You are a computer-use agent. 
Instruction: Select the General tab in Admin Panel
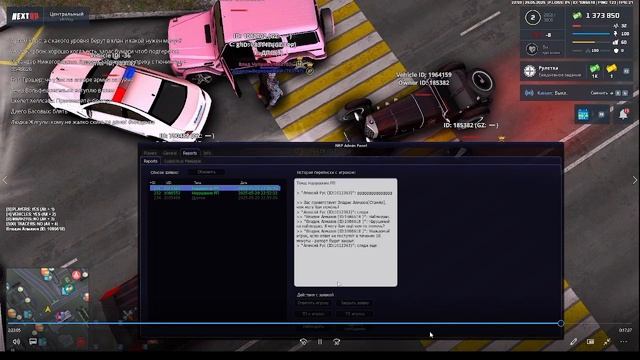click(170, 153)
